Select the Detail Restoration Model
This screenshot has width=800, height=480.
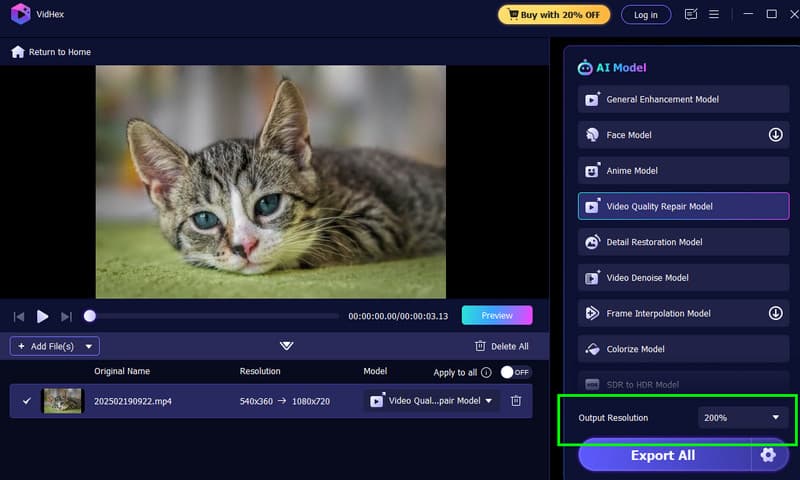[683, 242]
